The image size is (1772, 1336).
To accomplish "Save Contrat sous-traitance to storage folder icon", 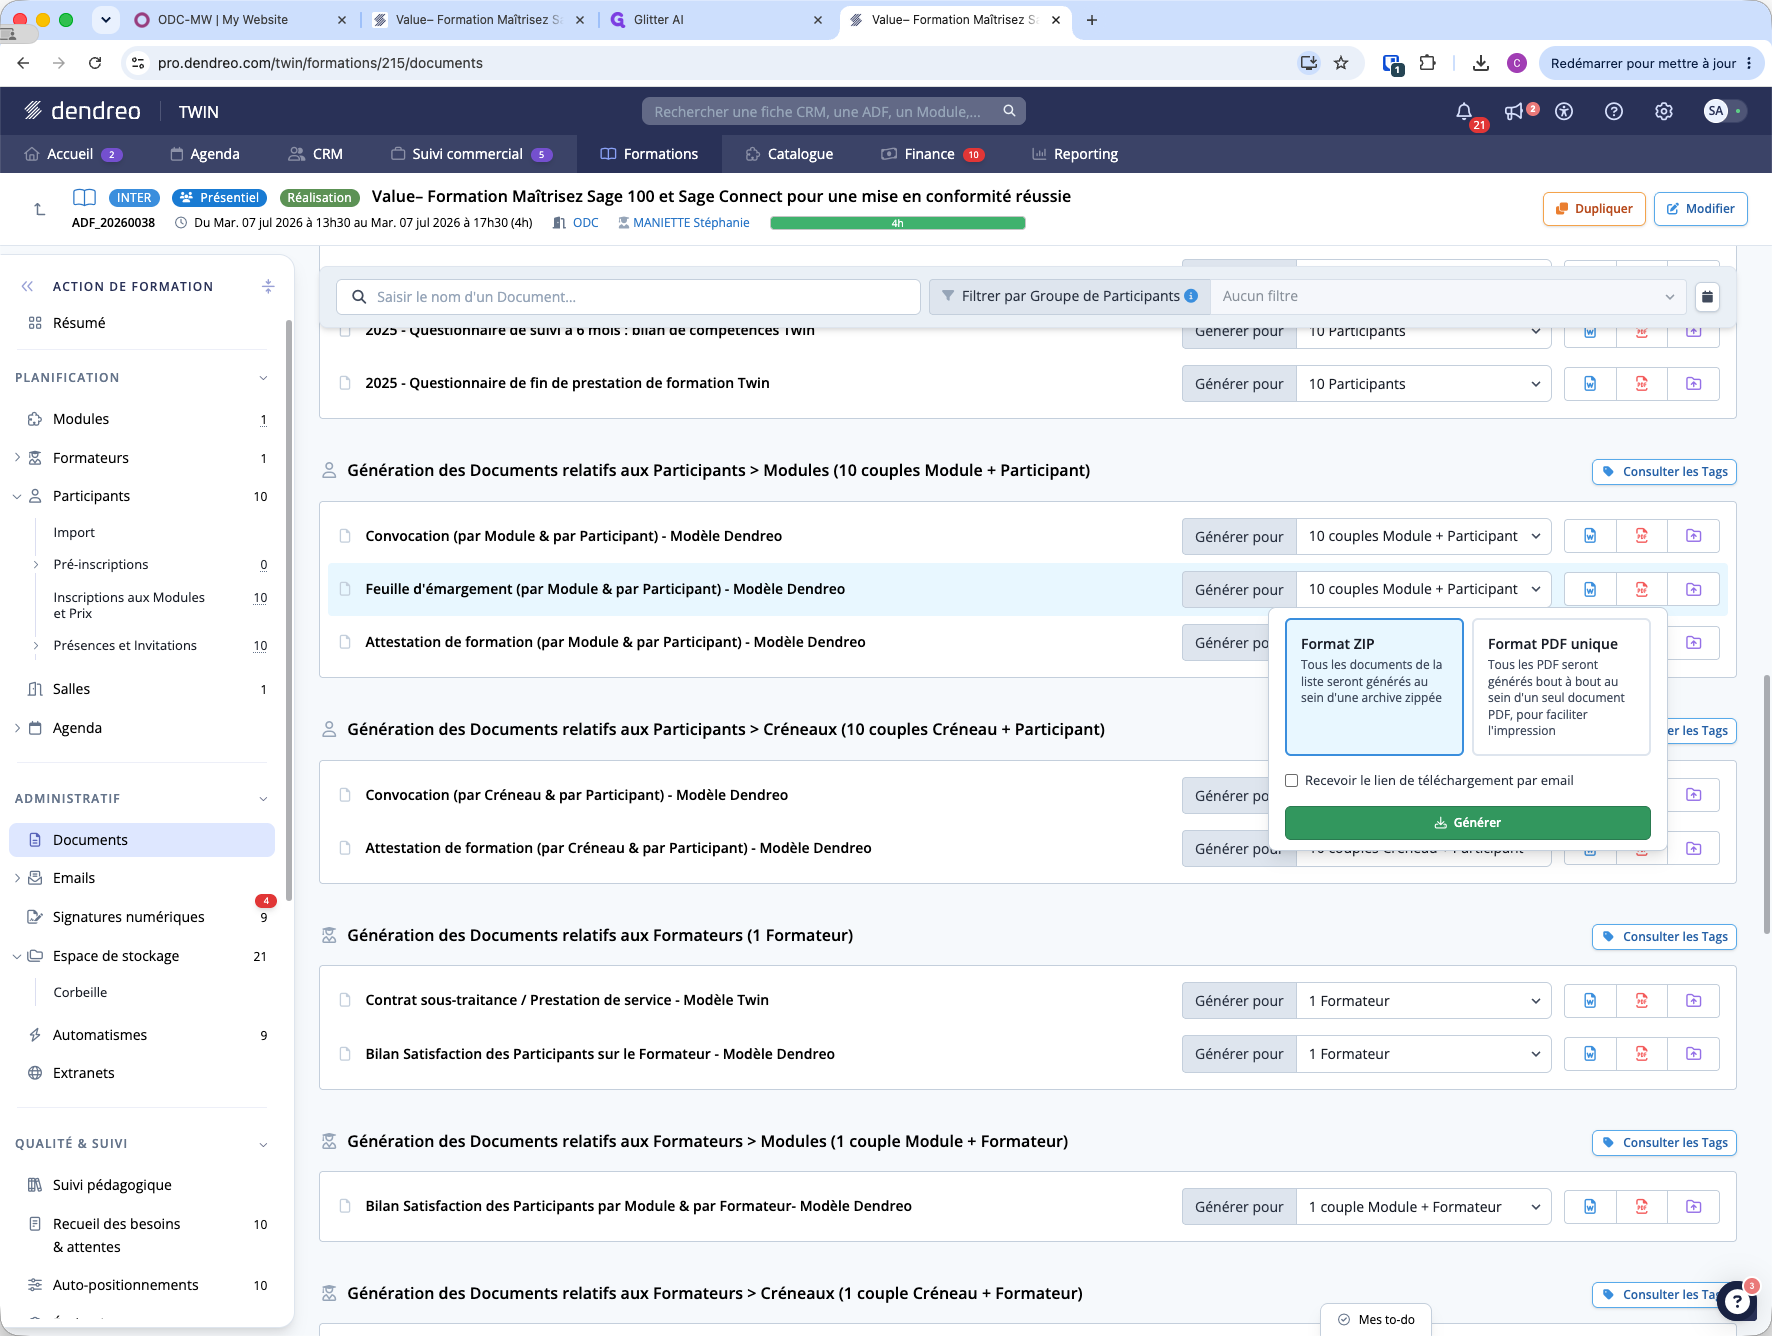I will (x=1694, y=1001).
